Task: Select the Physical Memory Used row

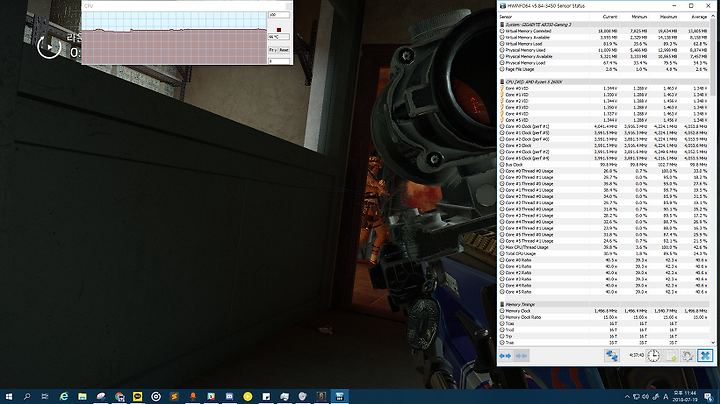Action: click(604, 50)
